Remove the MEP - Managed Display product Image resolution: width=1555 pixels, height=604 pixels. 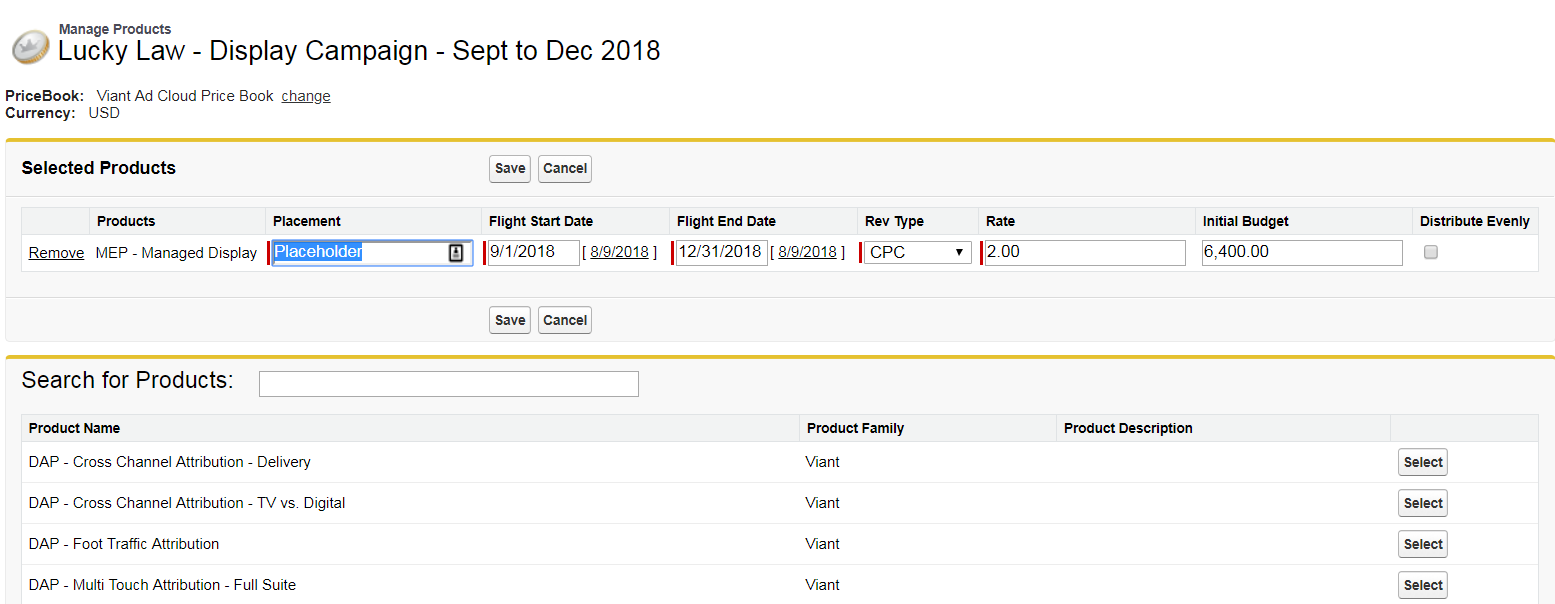pos(56,253)
